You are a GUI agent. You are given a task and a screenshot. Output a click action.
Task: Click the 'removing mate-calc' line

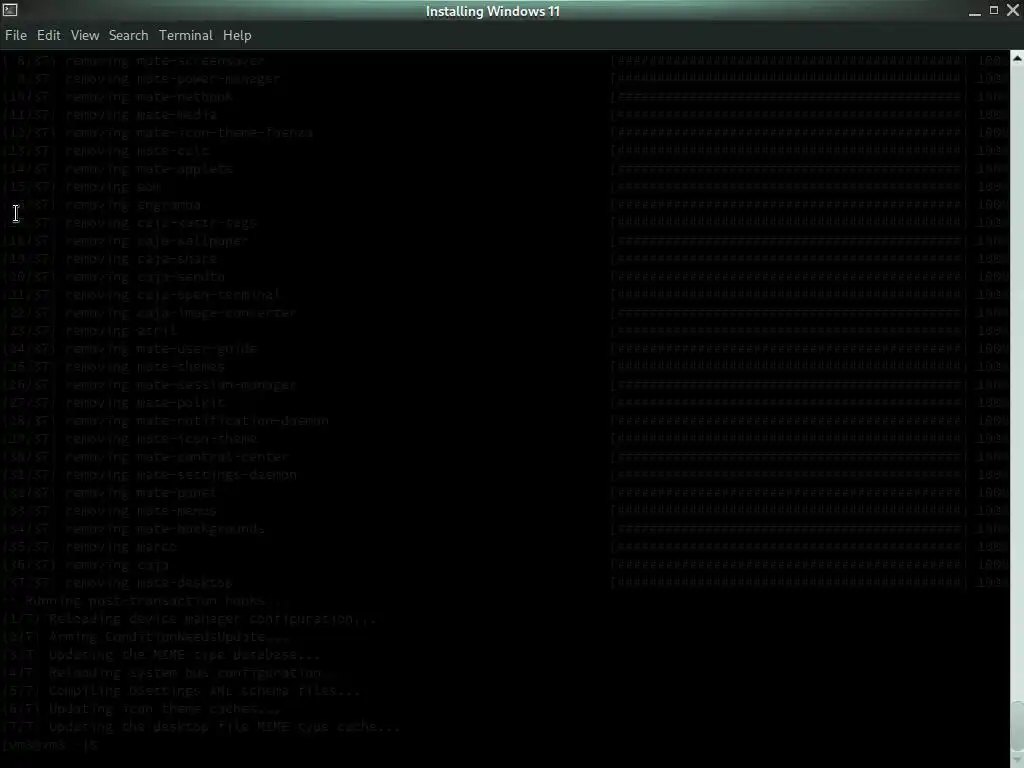tap(106, 151)
